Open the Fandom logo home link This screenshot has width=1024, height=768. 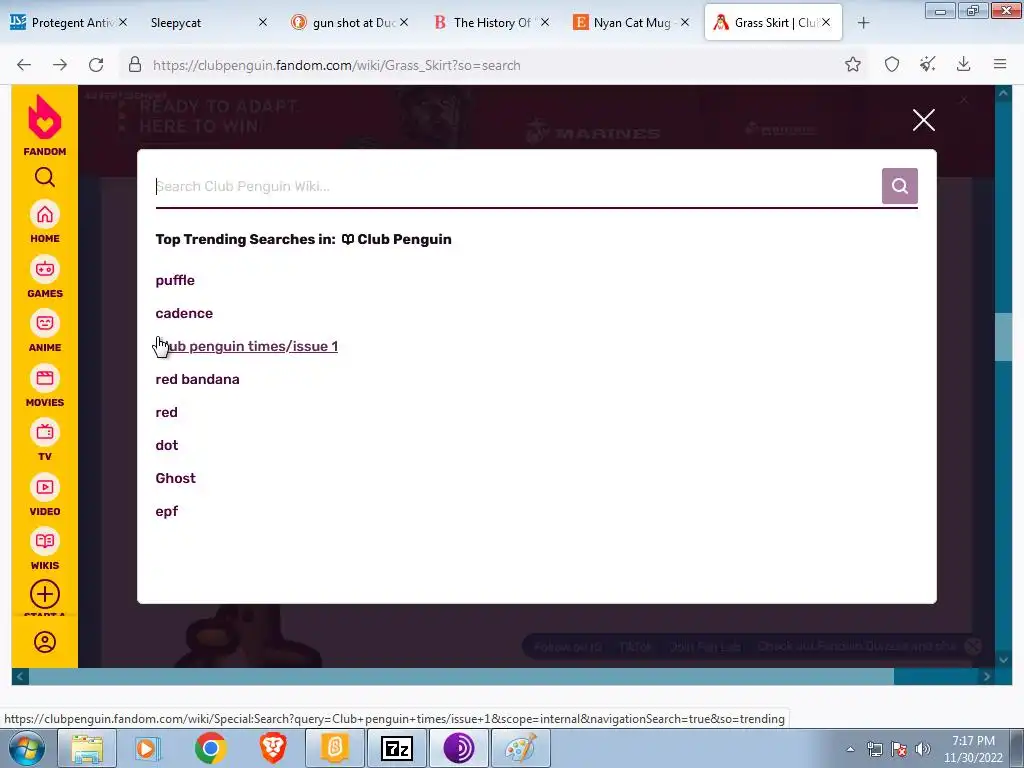[x=44, y=125]
